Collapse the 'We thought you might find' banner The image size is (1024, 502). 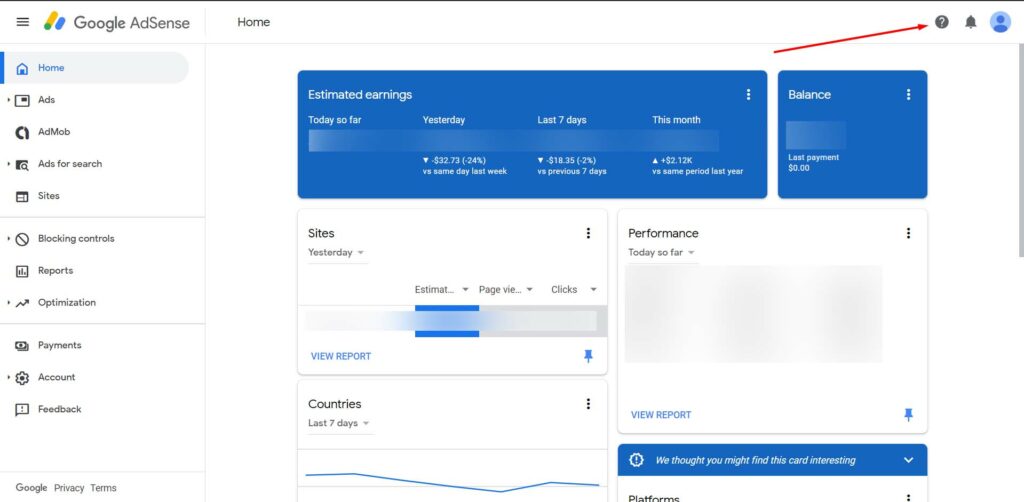pyautogui.click(x=908, y=460)
